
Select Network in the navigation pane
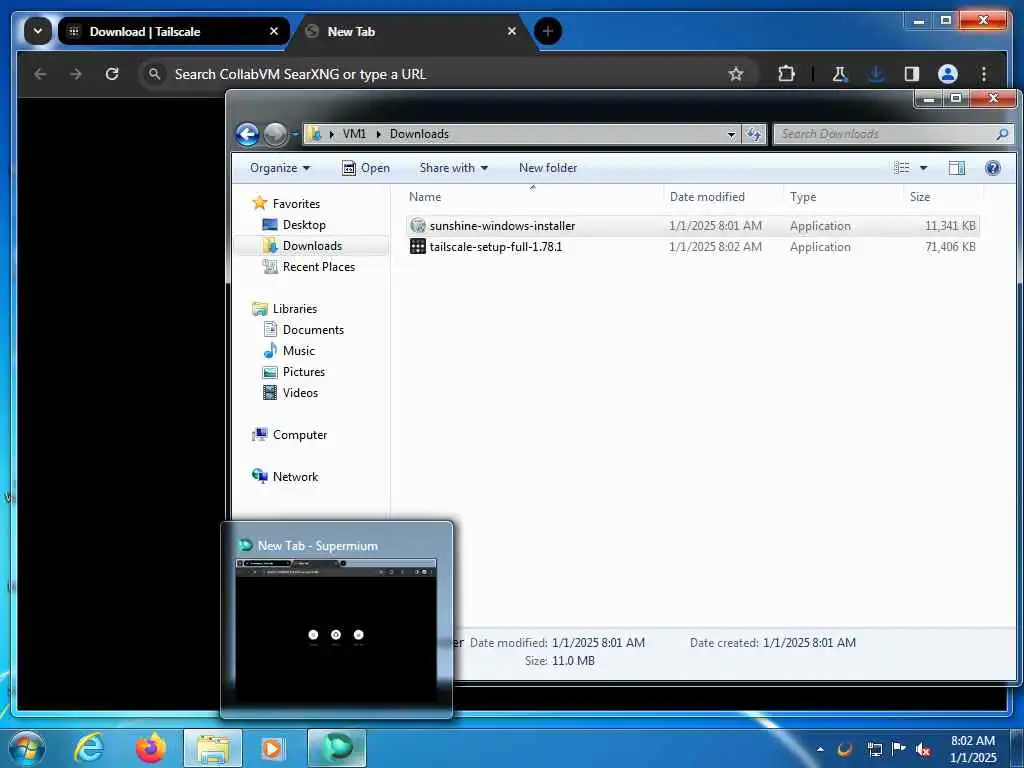point(285,477)
